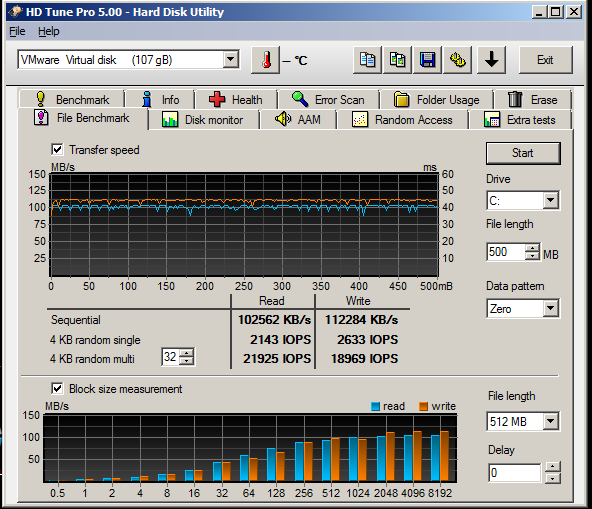592x509 pixels.
Task: Click the Data pattern label
Action: [515, 286]
